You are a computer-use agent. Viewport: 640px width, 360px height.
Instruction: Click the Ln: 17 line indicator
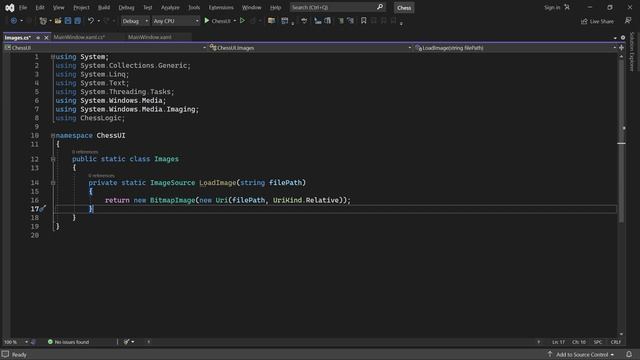tap(558, 342)
